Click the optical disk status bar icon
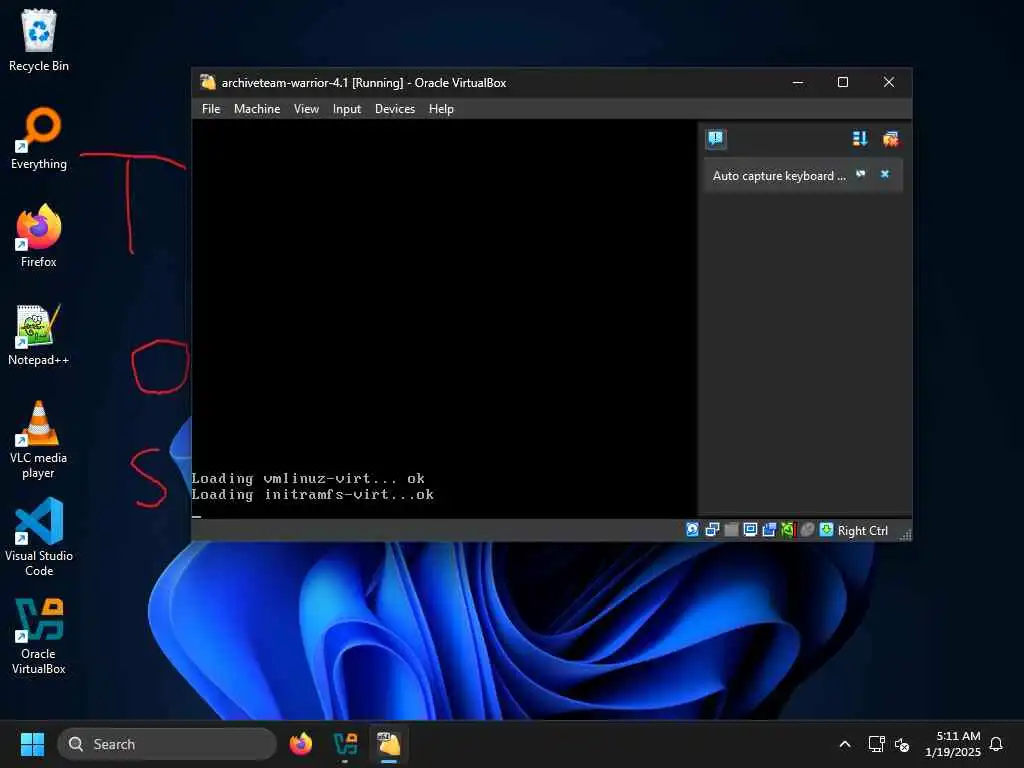Image resolution: width=1024 pixels, height=768 pixels. 693,530
